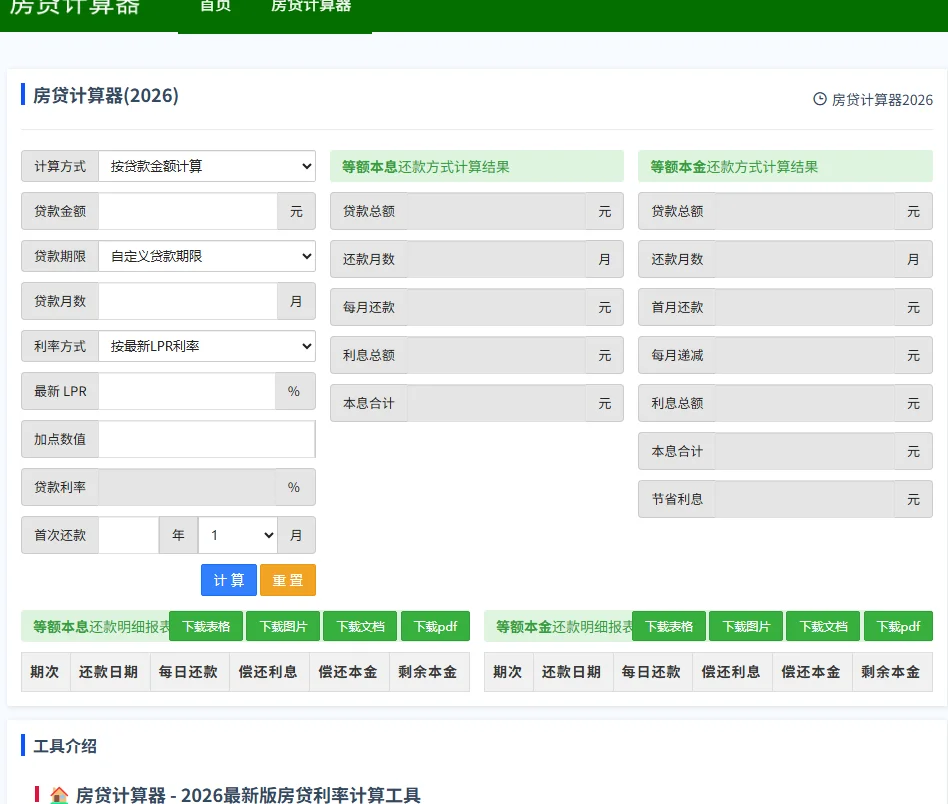Download 等额本金 schedule as pdf
Viewport: 948px width, 804px height.
pos(898,625)
